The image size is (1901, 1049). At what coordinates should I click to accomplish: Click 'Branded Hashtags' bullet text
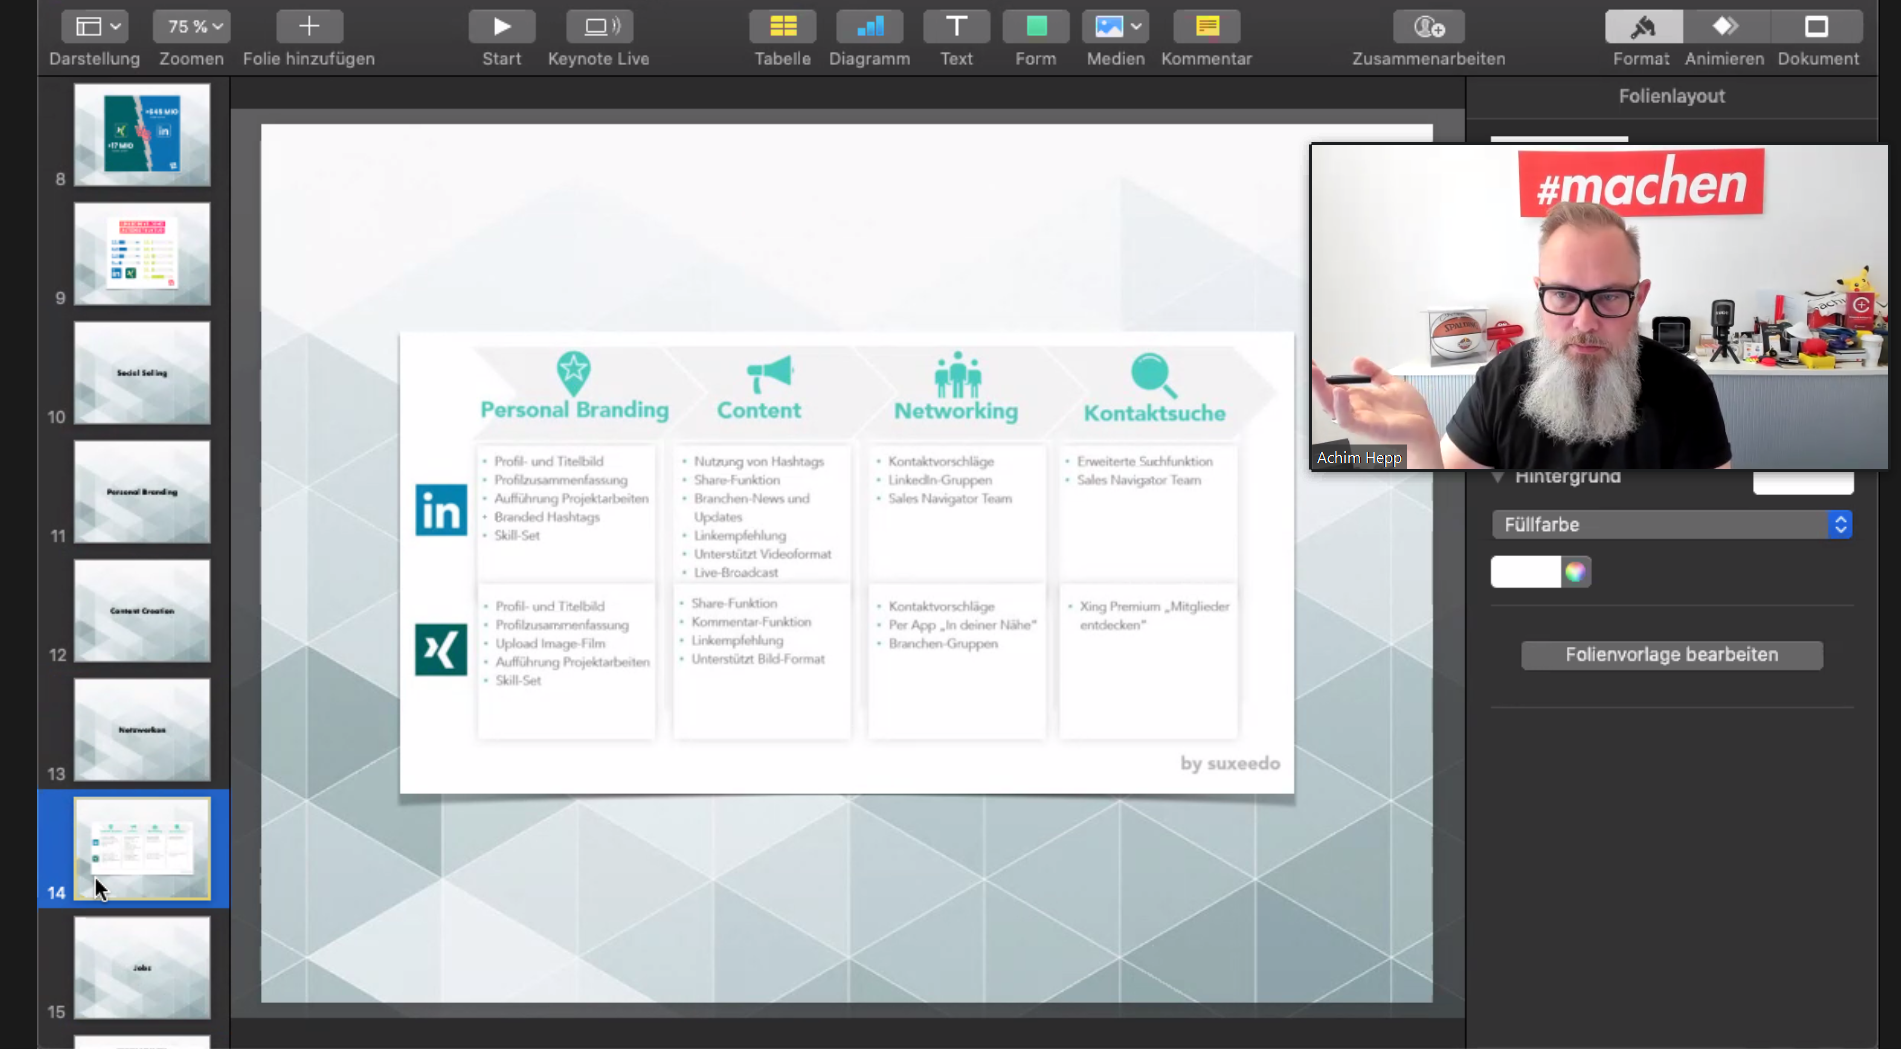(547, 517)
